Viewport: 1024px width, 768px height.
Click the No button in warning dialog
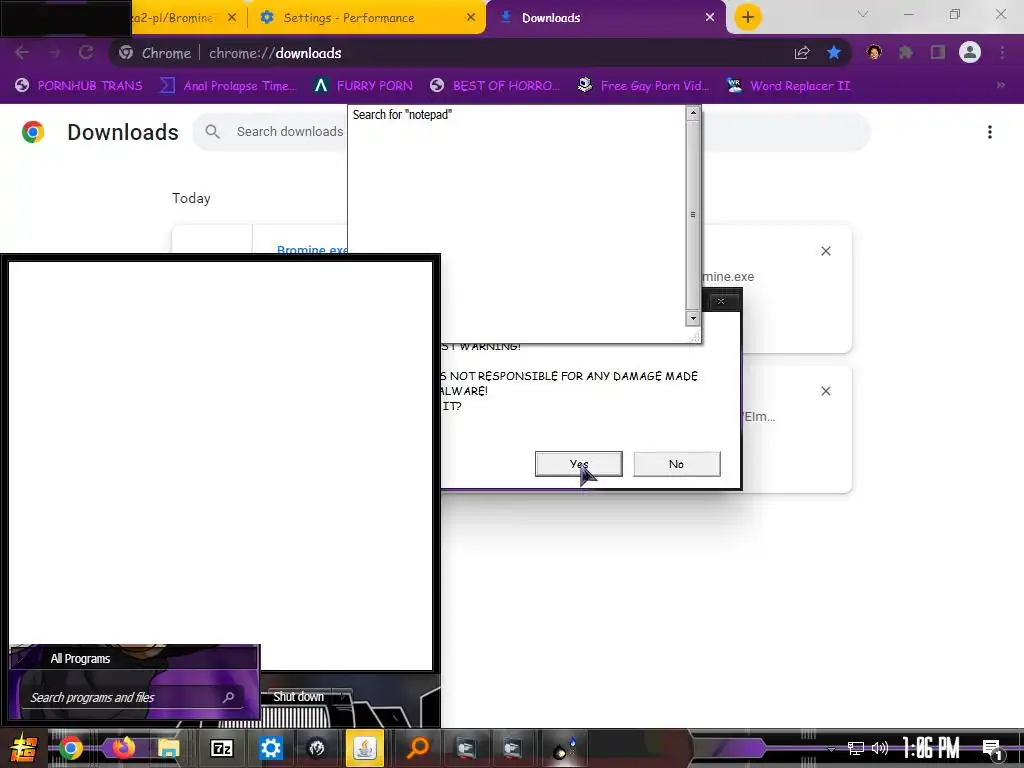[x=677, y=464]
